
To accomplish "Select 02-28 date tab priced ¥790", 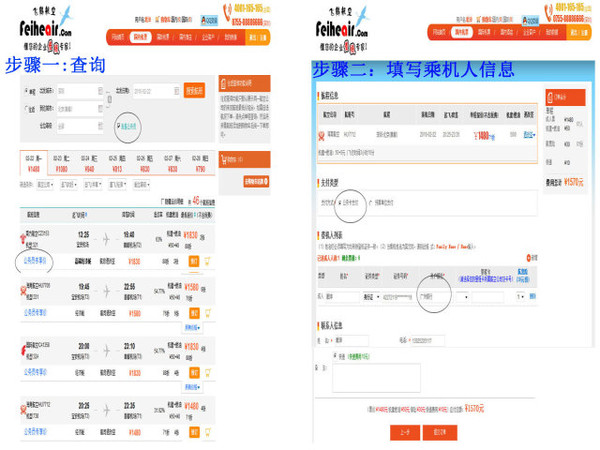I will (x=201, y=163).
